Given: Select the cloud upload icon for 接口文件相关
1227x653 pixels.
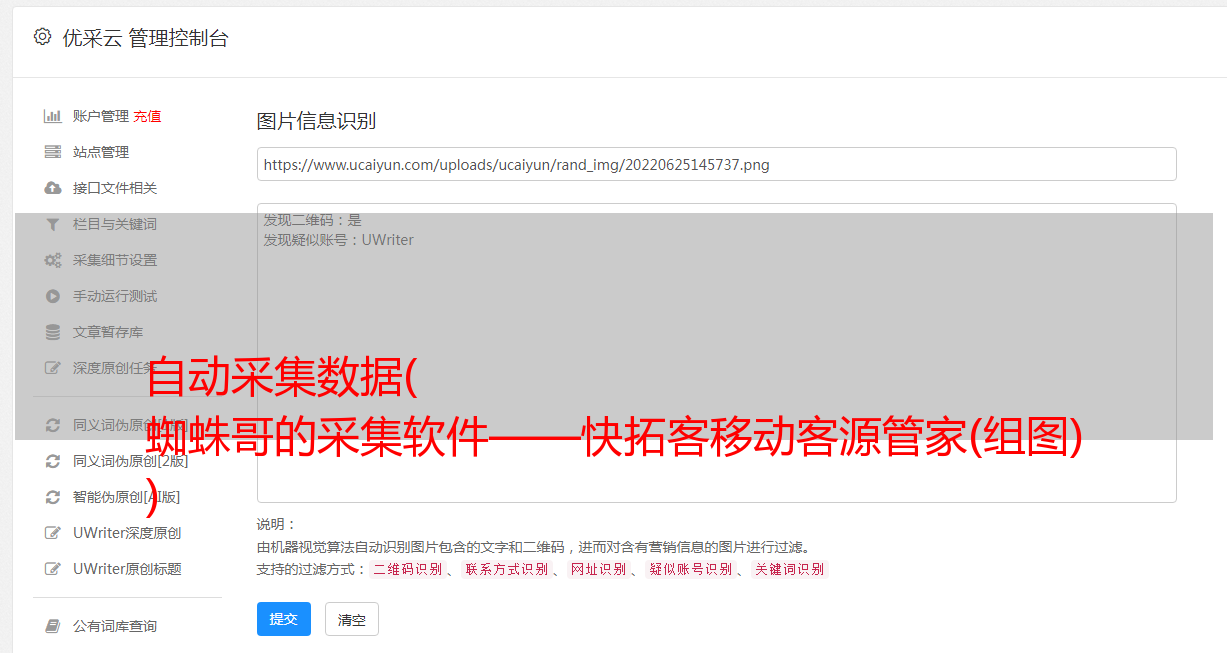Looking at the screenshot, I should (x=53, y=188).
